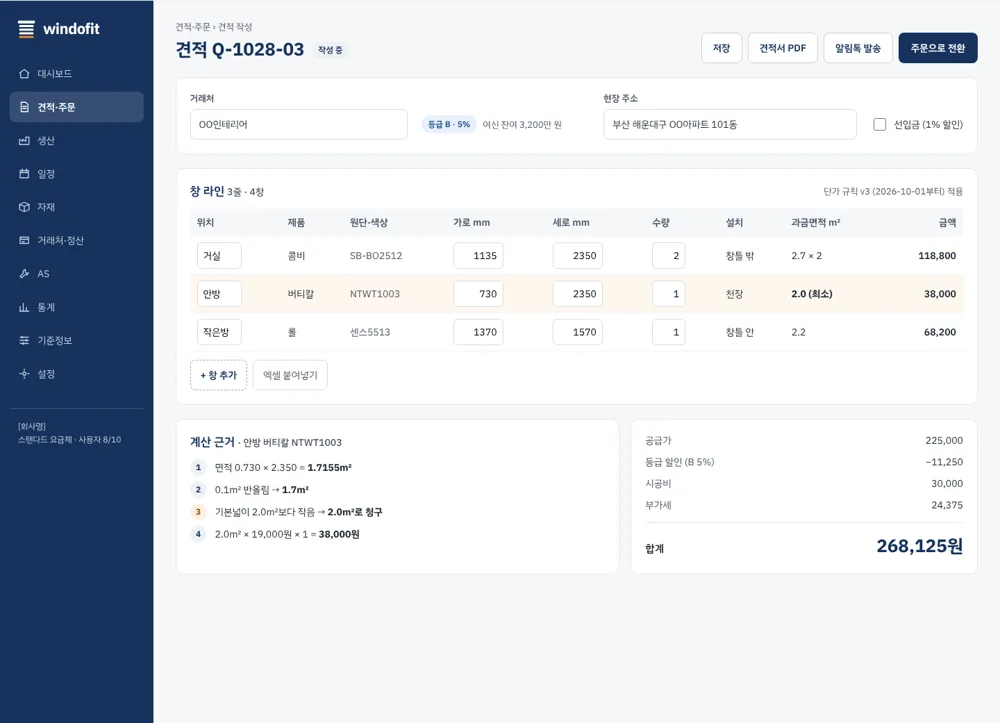The width and height of the screenshot is (1000, 723).
Task: Click the 견적서 PDF button
Action: [x=783, y=48]
